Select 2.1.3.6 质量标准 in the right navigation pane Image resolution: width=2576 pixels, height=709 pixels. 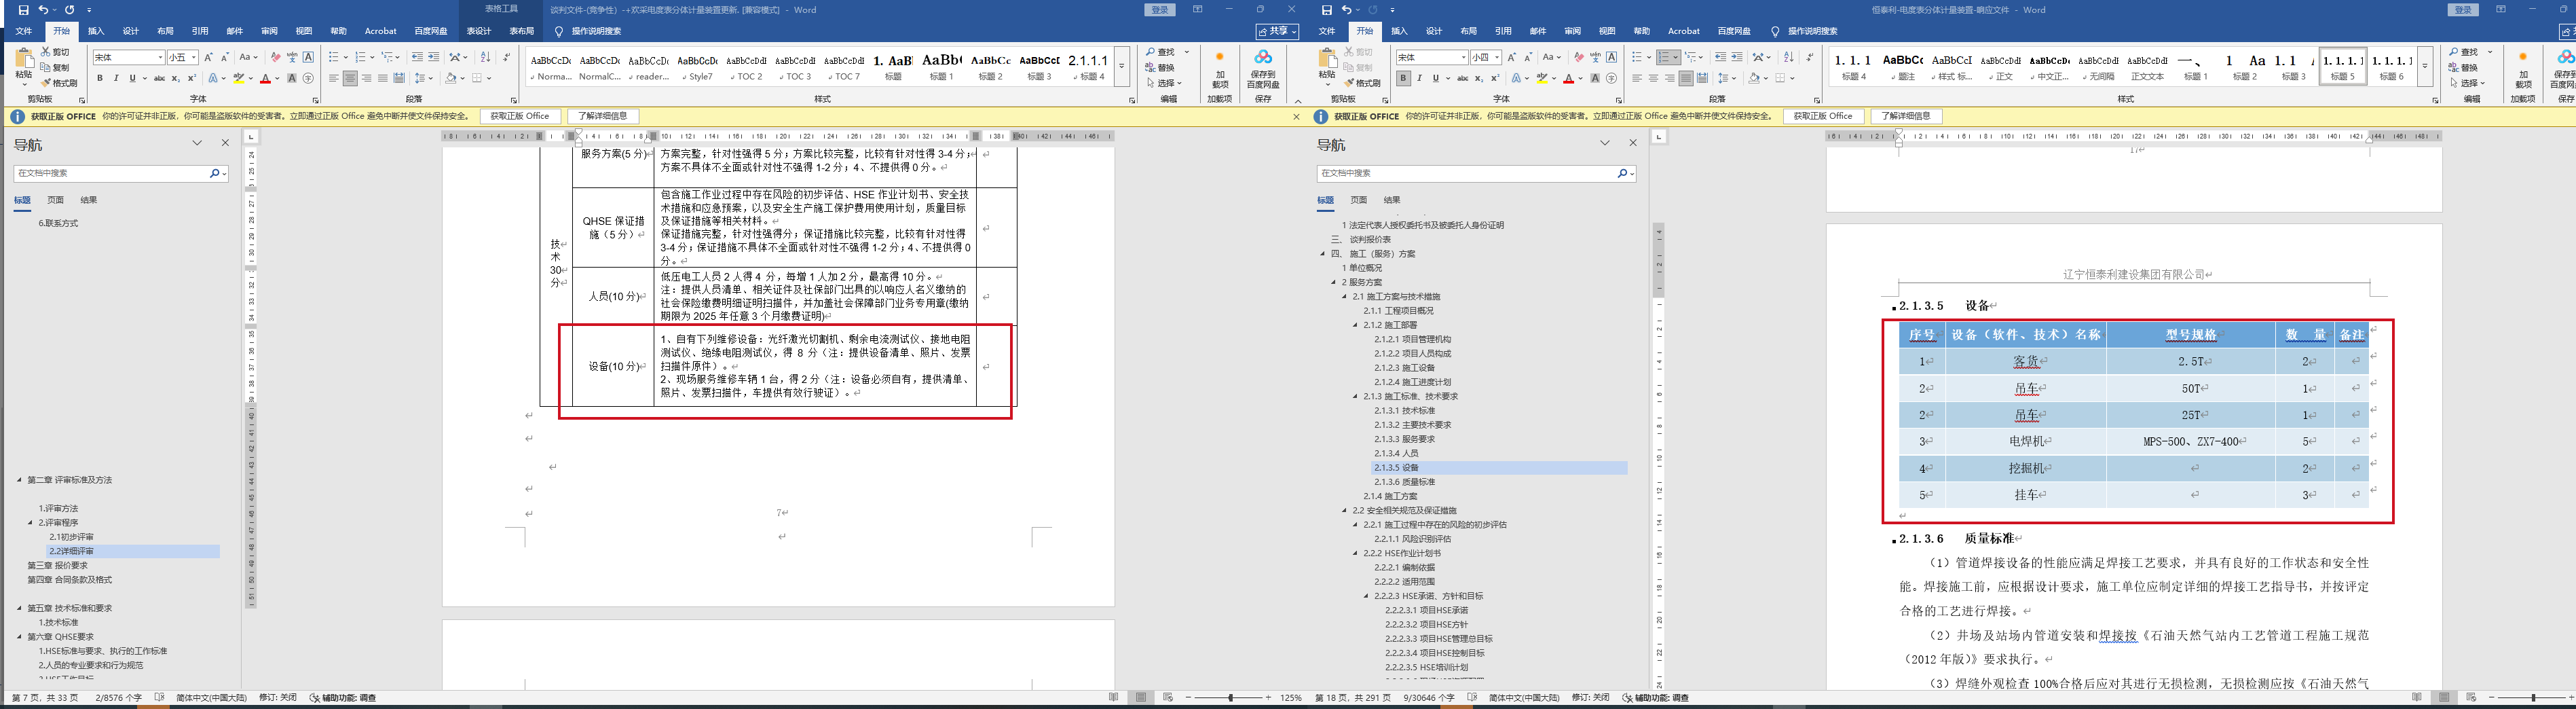[1404, 482]
